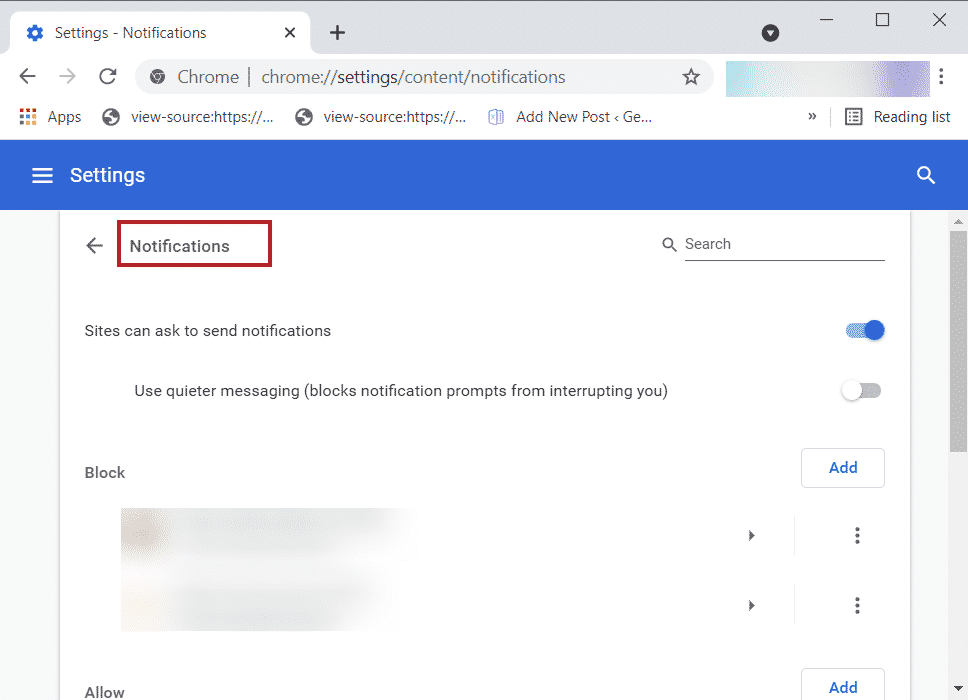Go back using the browser back arrow

(x=27, y=76)
